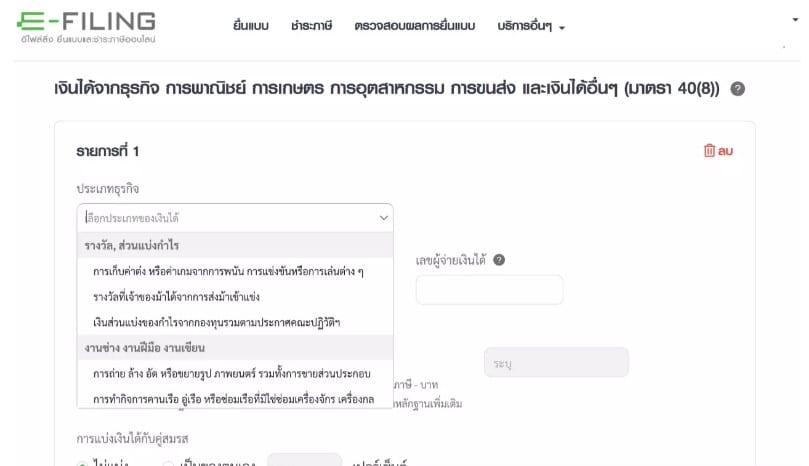Select the เป็นของตนเอง radio button
The image size is (809, 466).
[x=168, y=464]
